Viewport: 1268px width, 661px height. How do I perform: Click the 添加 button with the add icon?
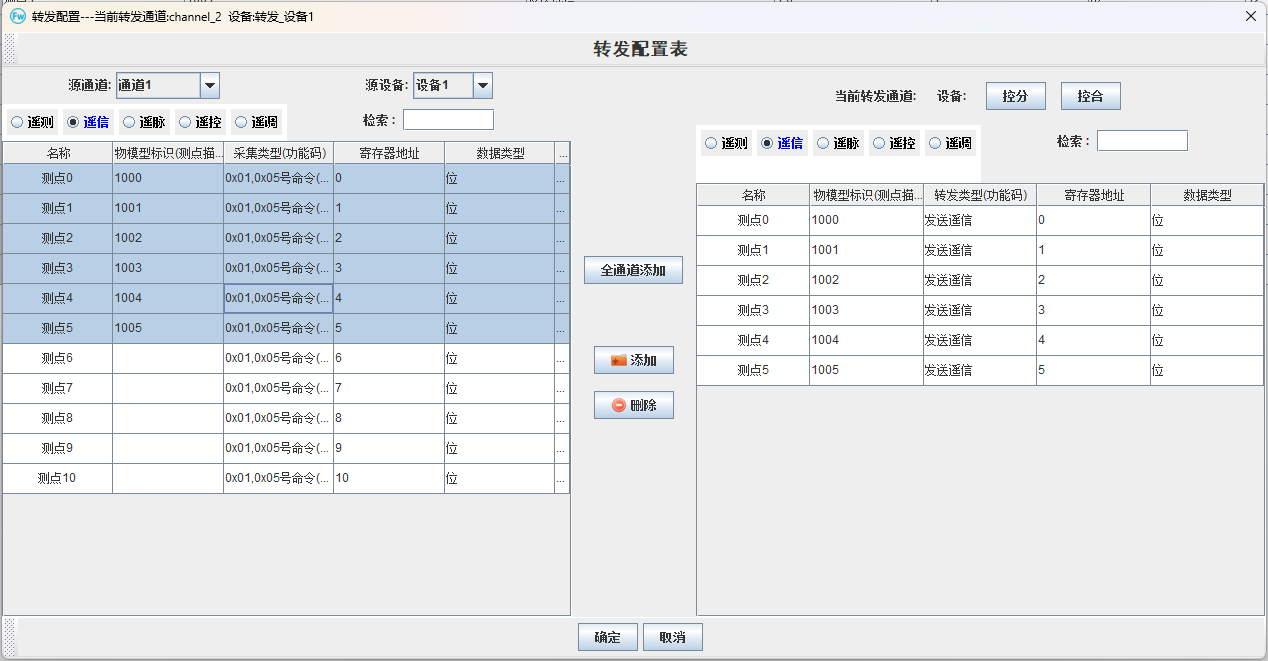(x=633, y=360)
